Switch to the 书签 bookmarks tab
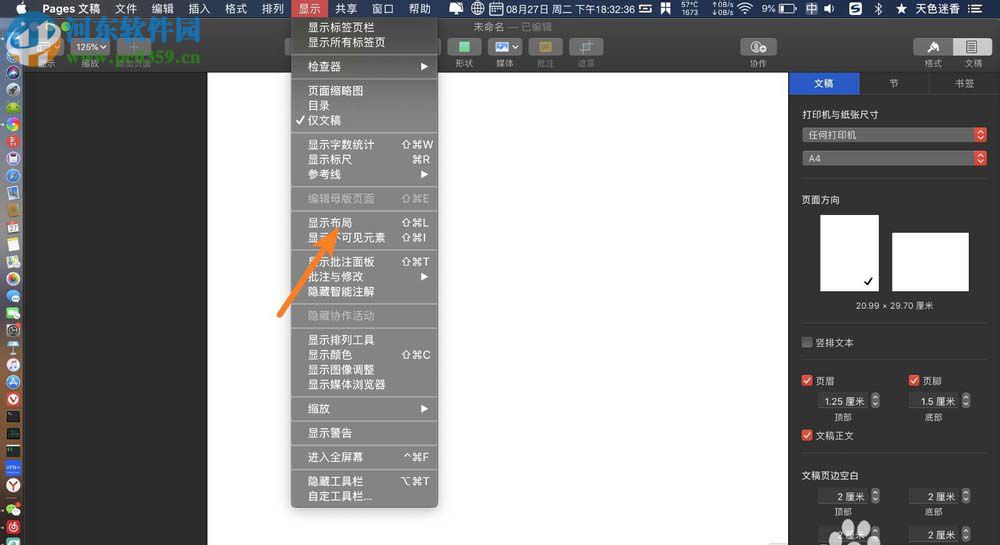The height and width of the screenshot is (545, 1000). coord(964,84)
